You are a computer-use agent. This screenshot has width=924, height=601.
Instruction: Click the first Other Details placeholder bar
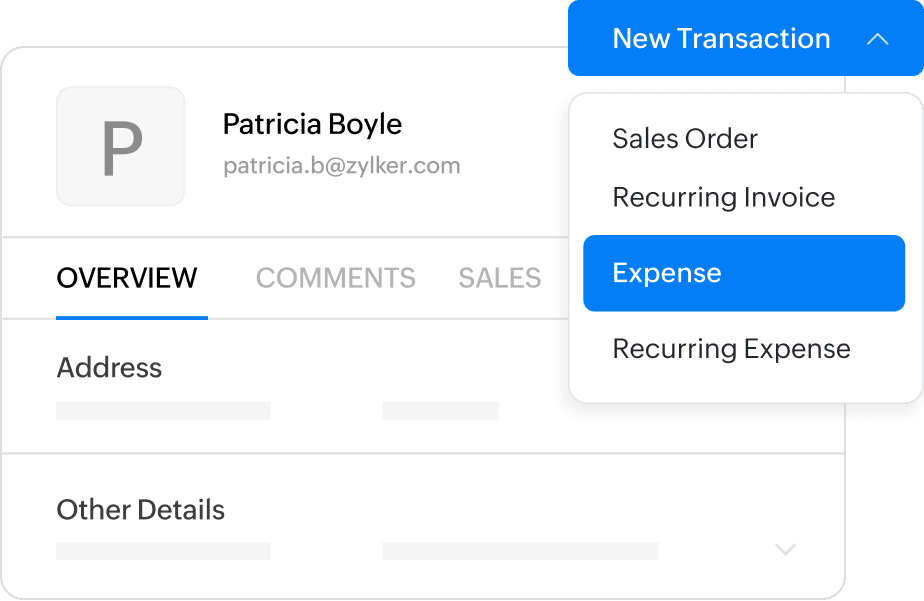(x=163, y=551)
